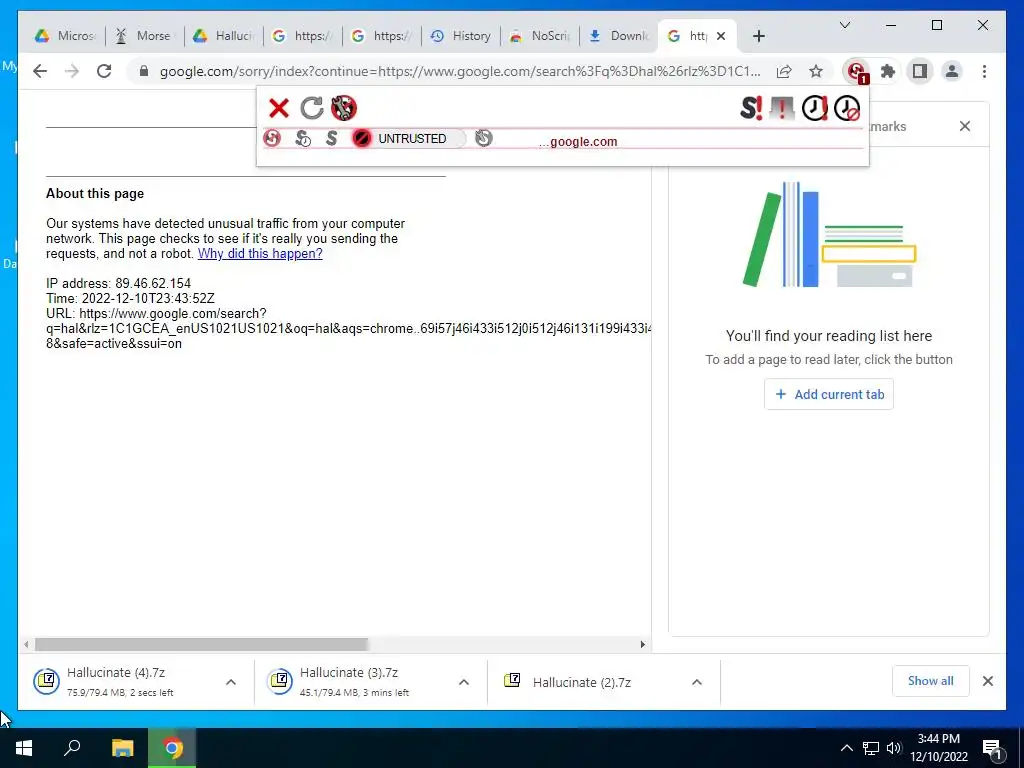
Task: Expand options for Hallucinate (2).7z download
Action: pos(697,682)
